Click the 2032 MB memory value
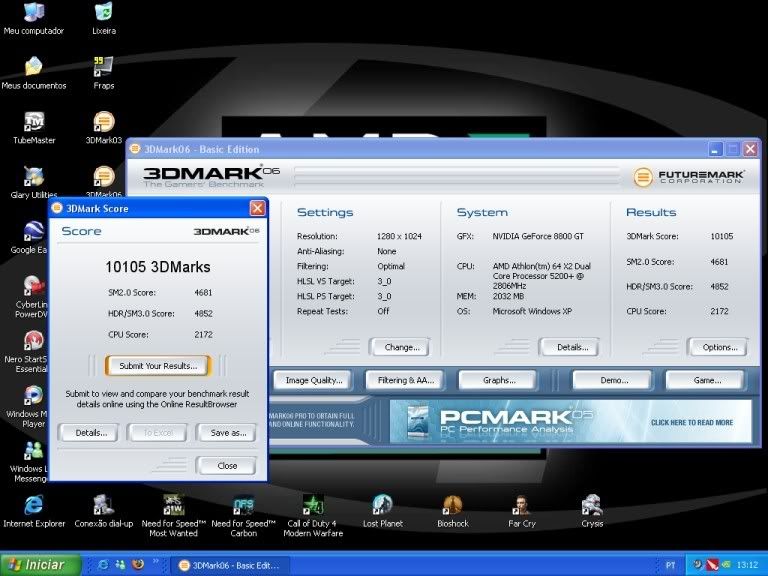Screen dimensions: 768x576 [508, 296]
